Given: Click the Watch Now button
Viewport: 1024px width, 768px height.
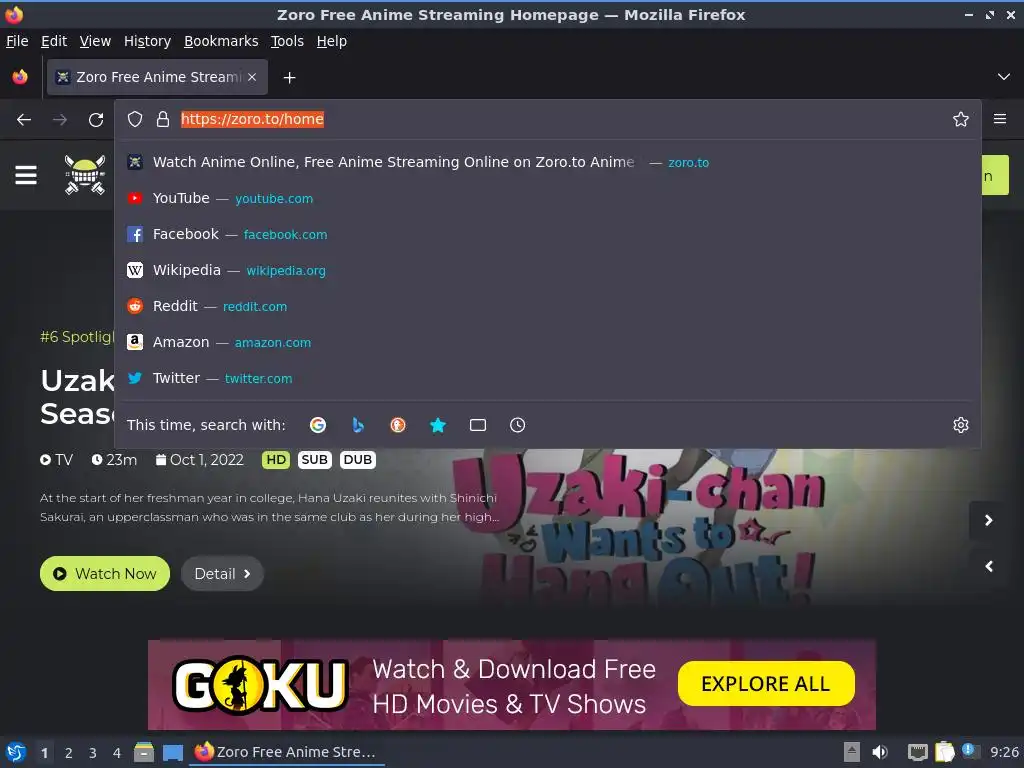Looking at the screenshot, I should [105, 574].
